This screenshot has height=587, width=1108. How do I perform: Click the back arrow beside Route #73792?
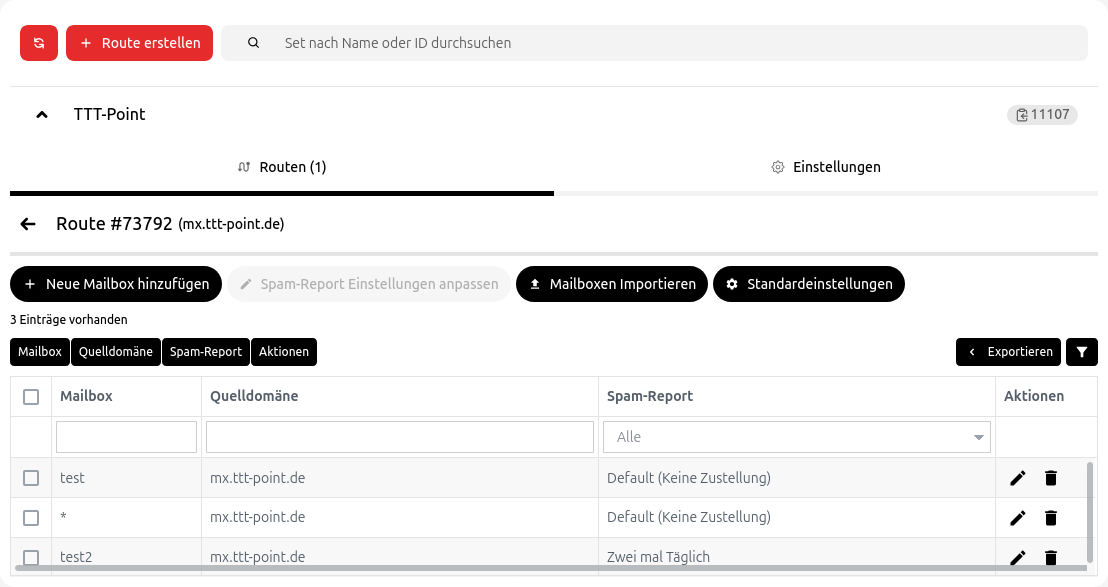pyautogui.click(x=28, y=224)
